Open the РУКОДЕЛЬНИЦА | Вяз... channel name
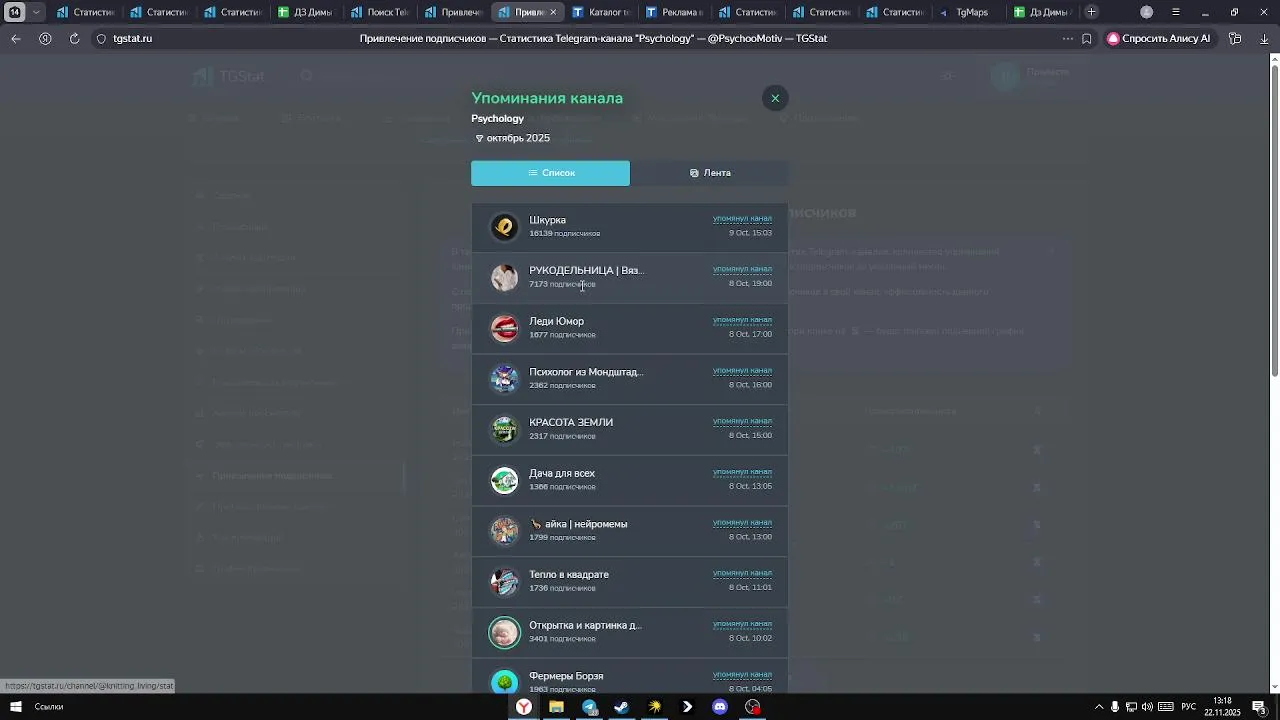 click(586, 270)
